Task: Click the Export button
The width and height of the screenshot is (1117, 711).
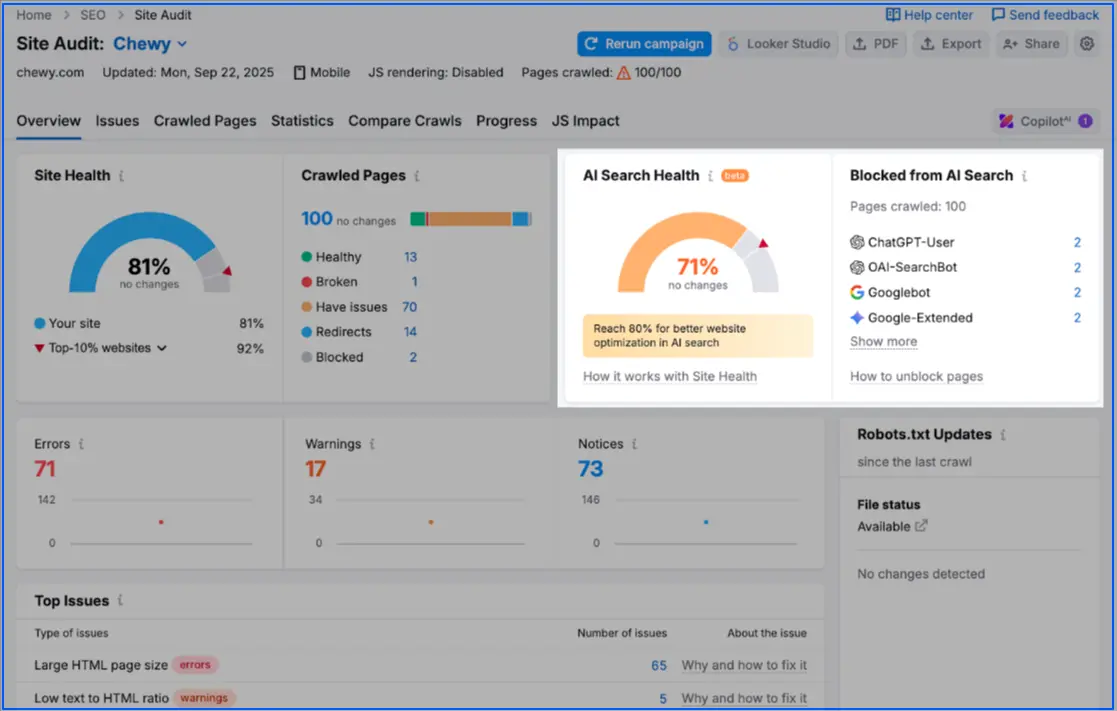Action: coord(951,43)
